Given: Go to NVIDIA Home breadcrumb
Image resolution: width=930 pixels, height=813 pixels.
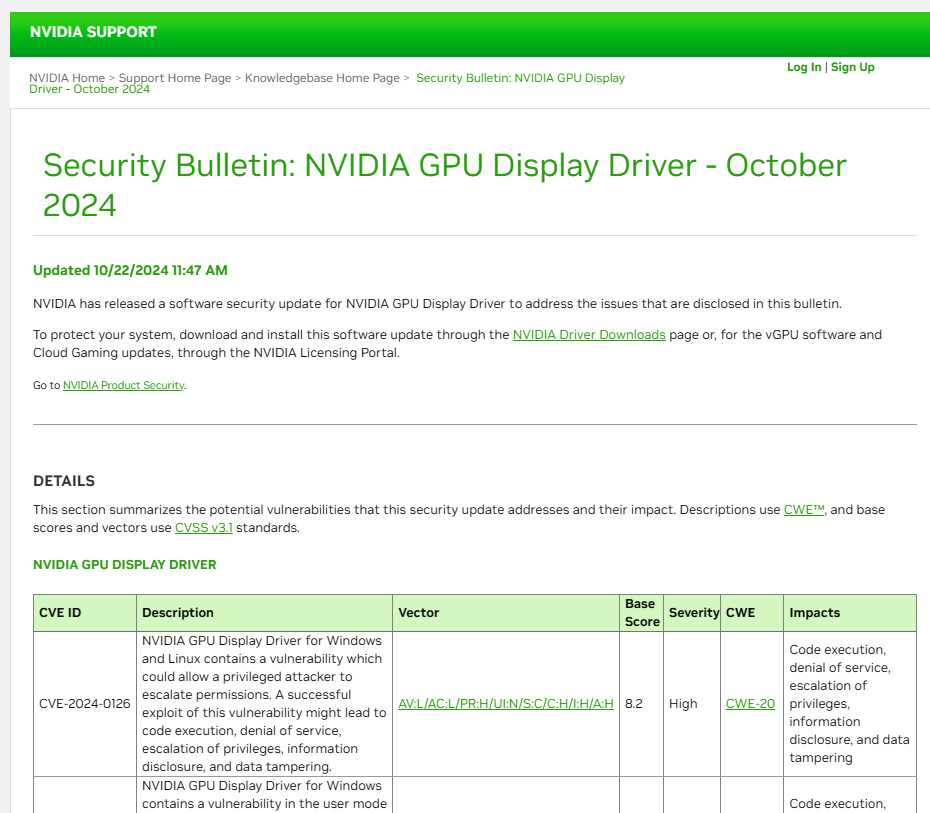Looking at the screenshot, I should (66, 78).
